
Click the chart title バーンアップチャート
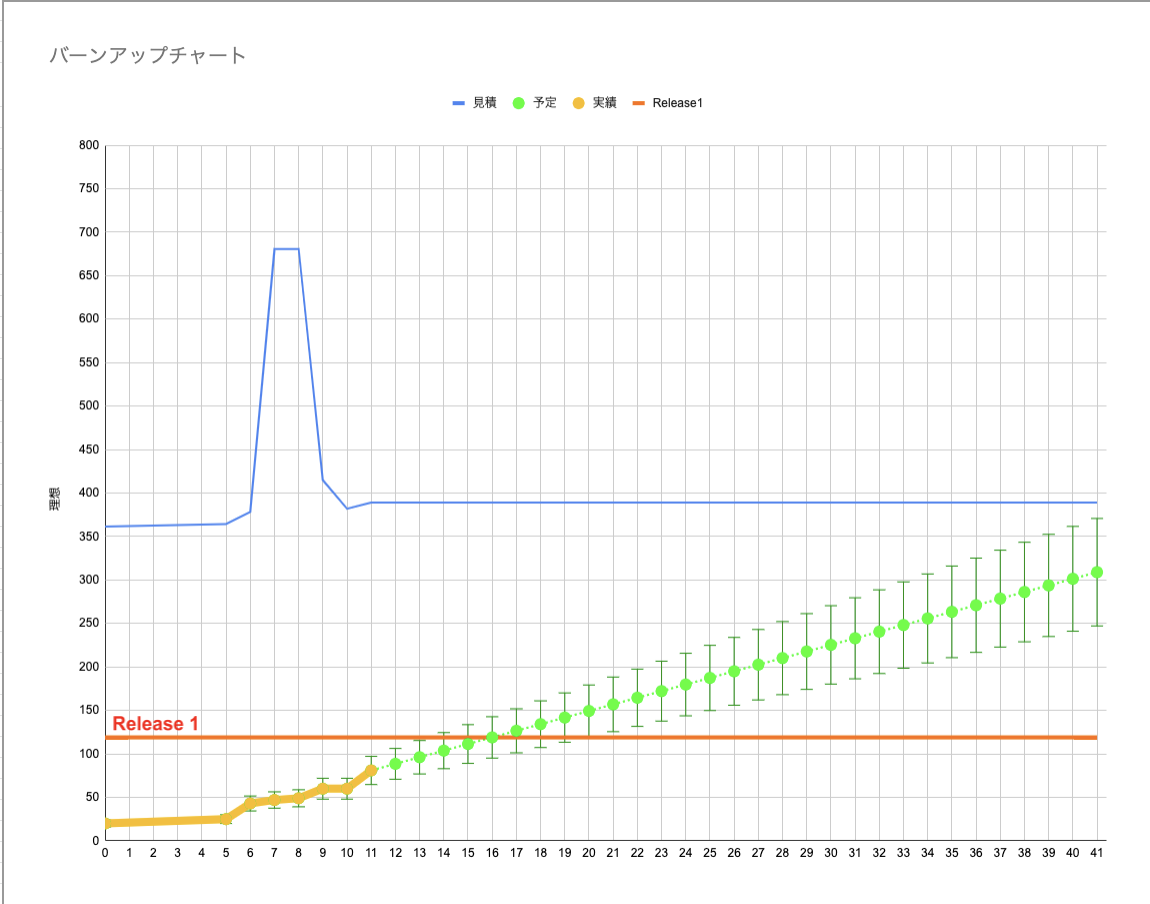[x=147, y=56]
